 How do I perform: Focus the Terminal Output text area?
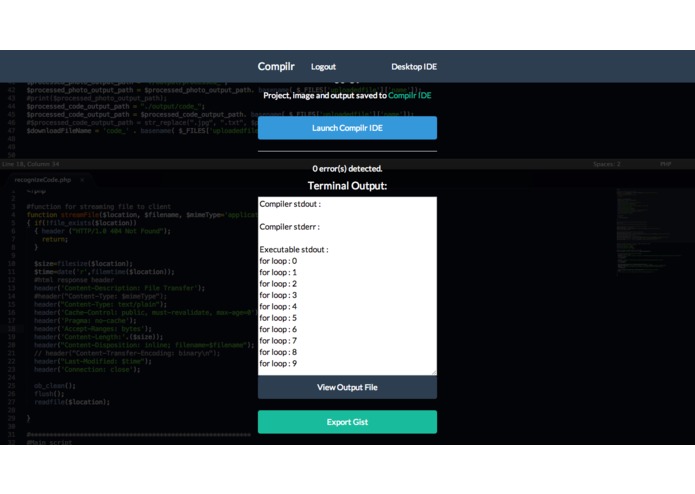click(x=347, y=286)
